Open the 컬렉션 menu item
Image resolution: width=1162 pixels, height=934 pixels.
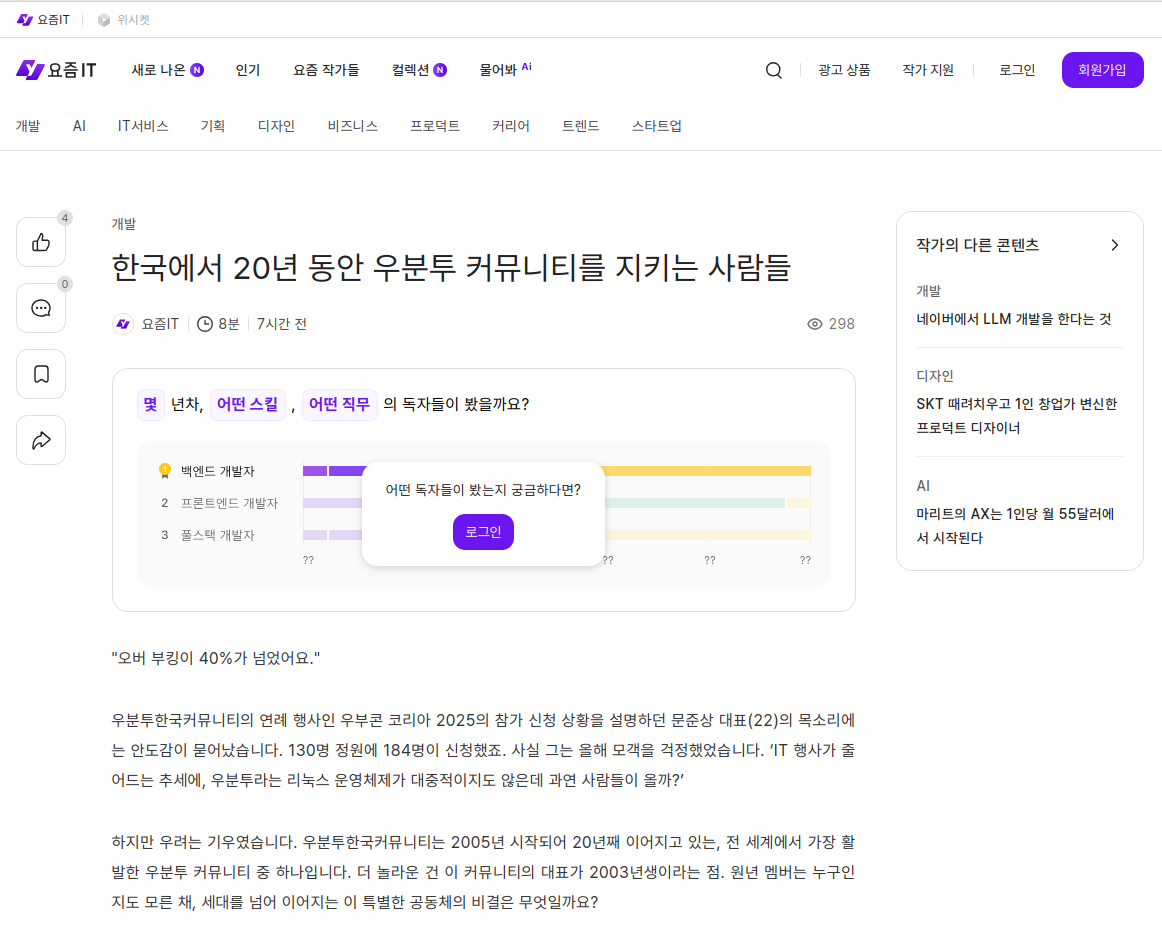coord(410,70)
